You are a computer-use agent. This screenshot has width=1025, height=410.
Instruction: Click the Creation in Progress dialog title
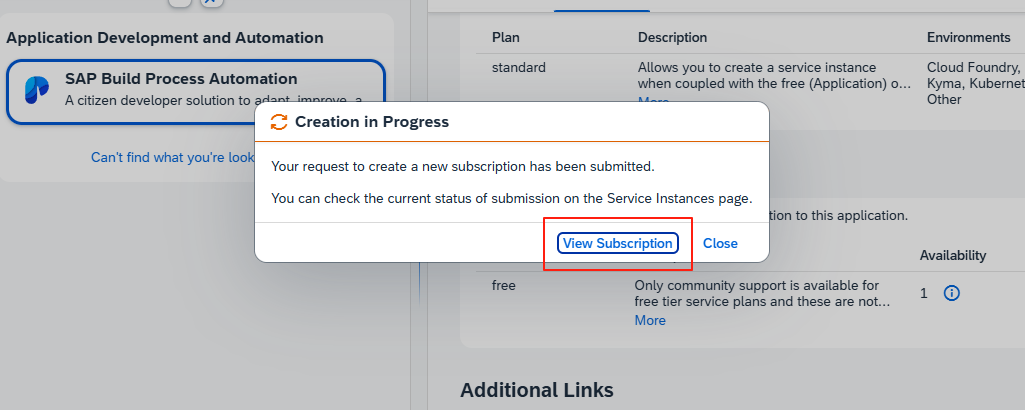click(372, 122)
